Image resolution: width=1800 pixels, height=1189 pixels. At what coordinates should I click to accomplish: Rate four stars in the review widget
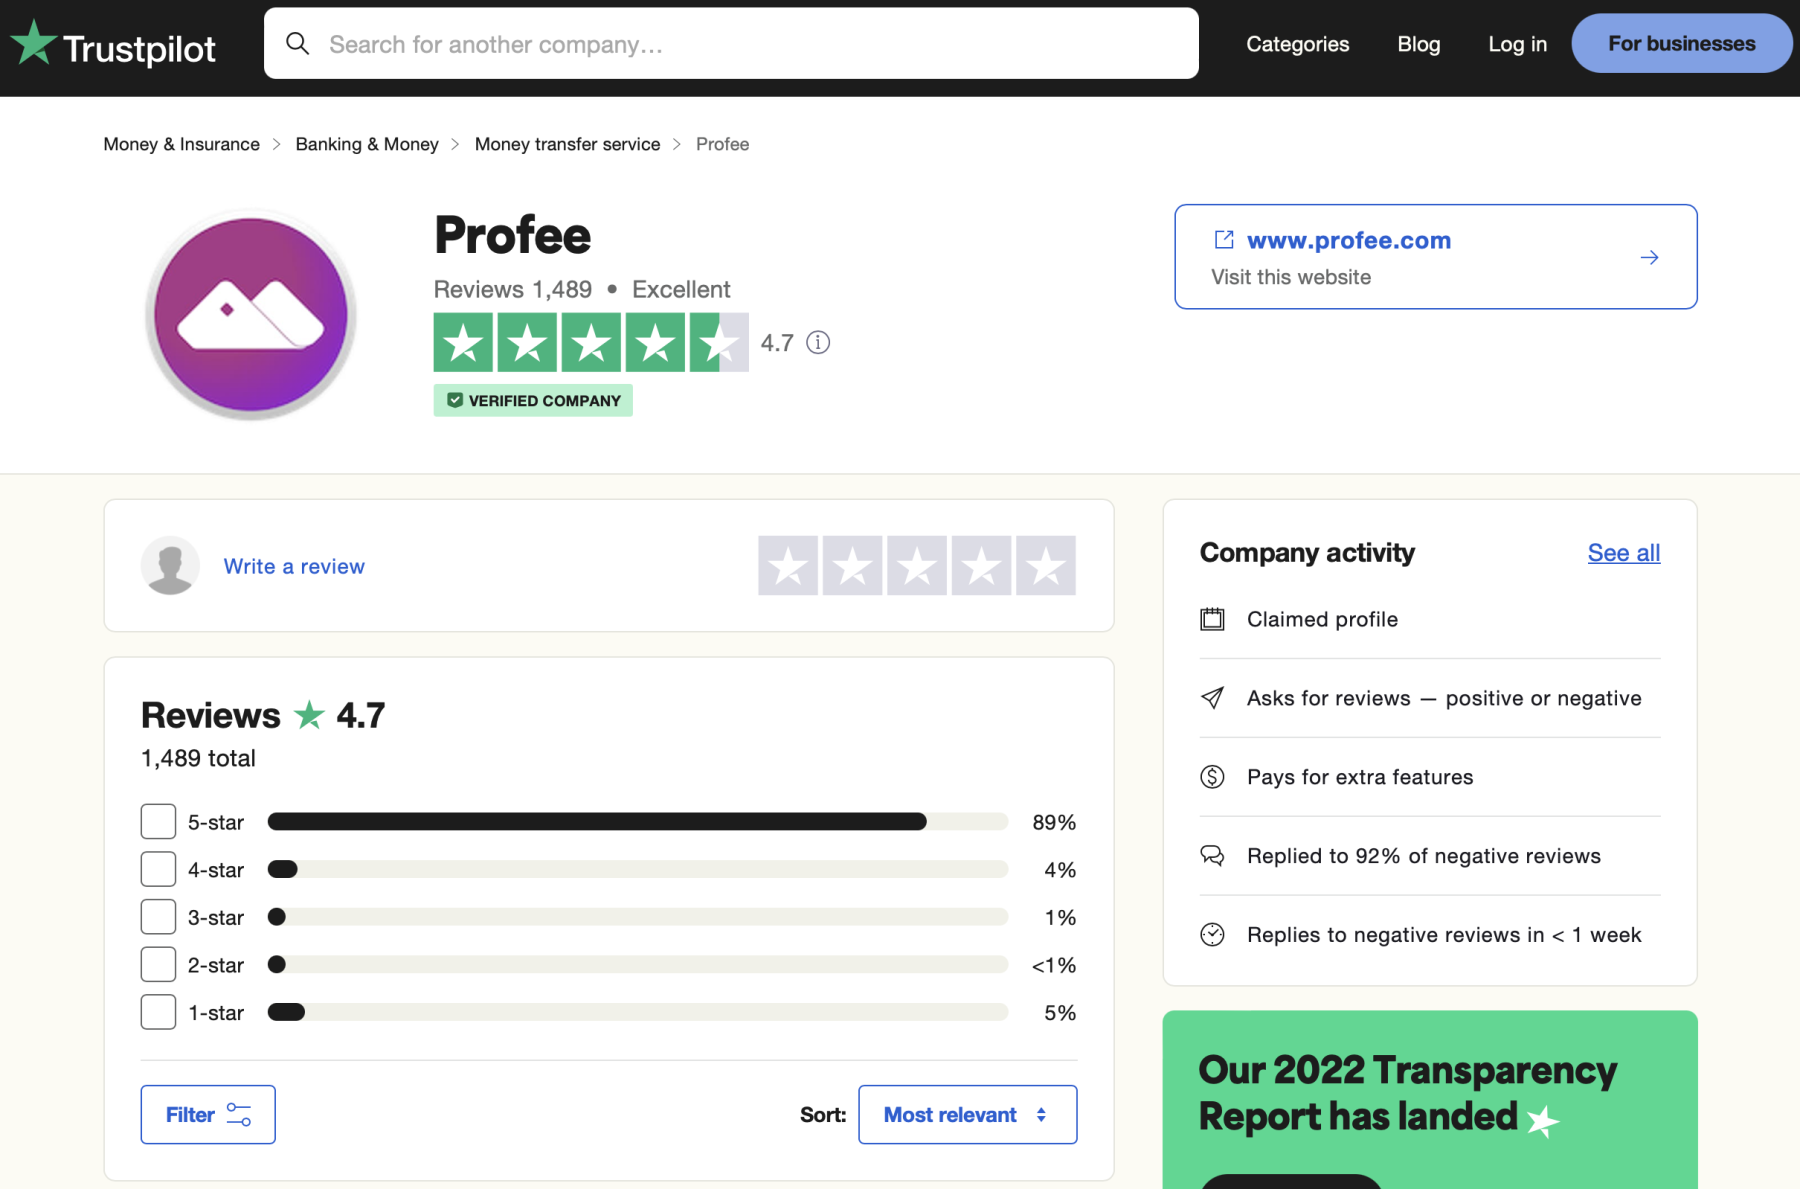981,566
